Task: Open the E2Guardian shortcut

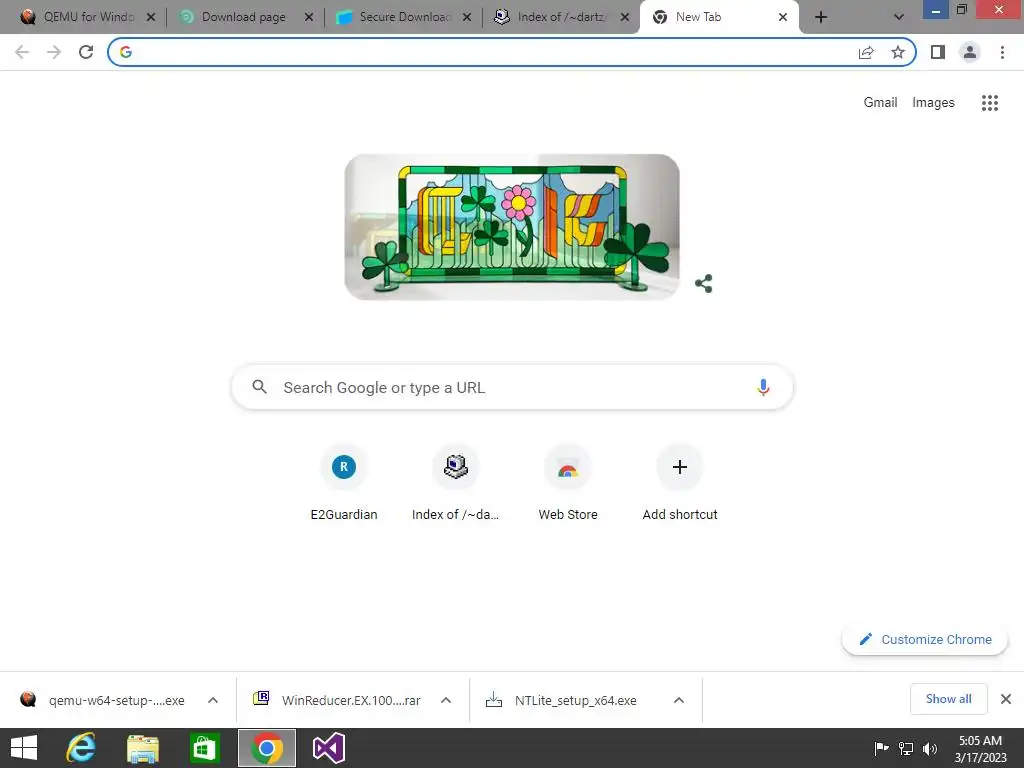Action: tap(344, 483)
